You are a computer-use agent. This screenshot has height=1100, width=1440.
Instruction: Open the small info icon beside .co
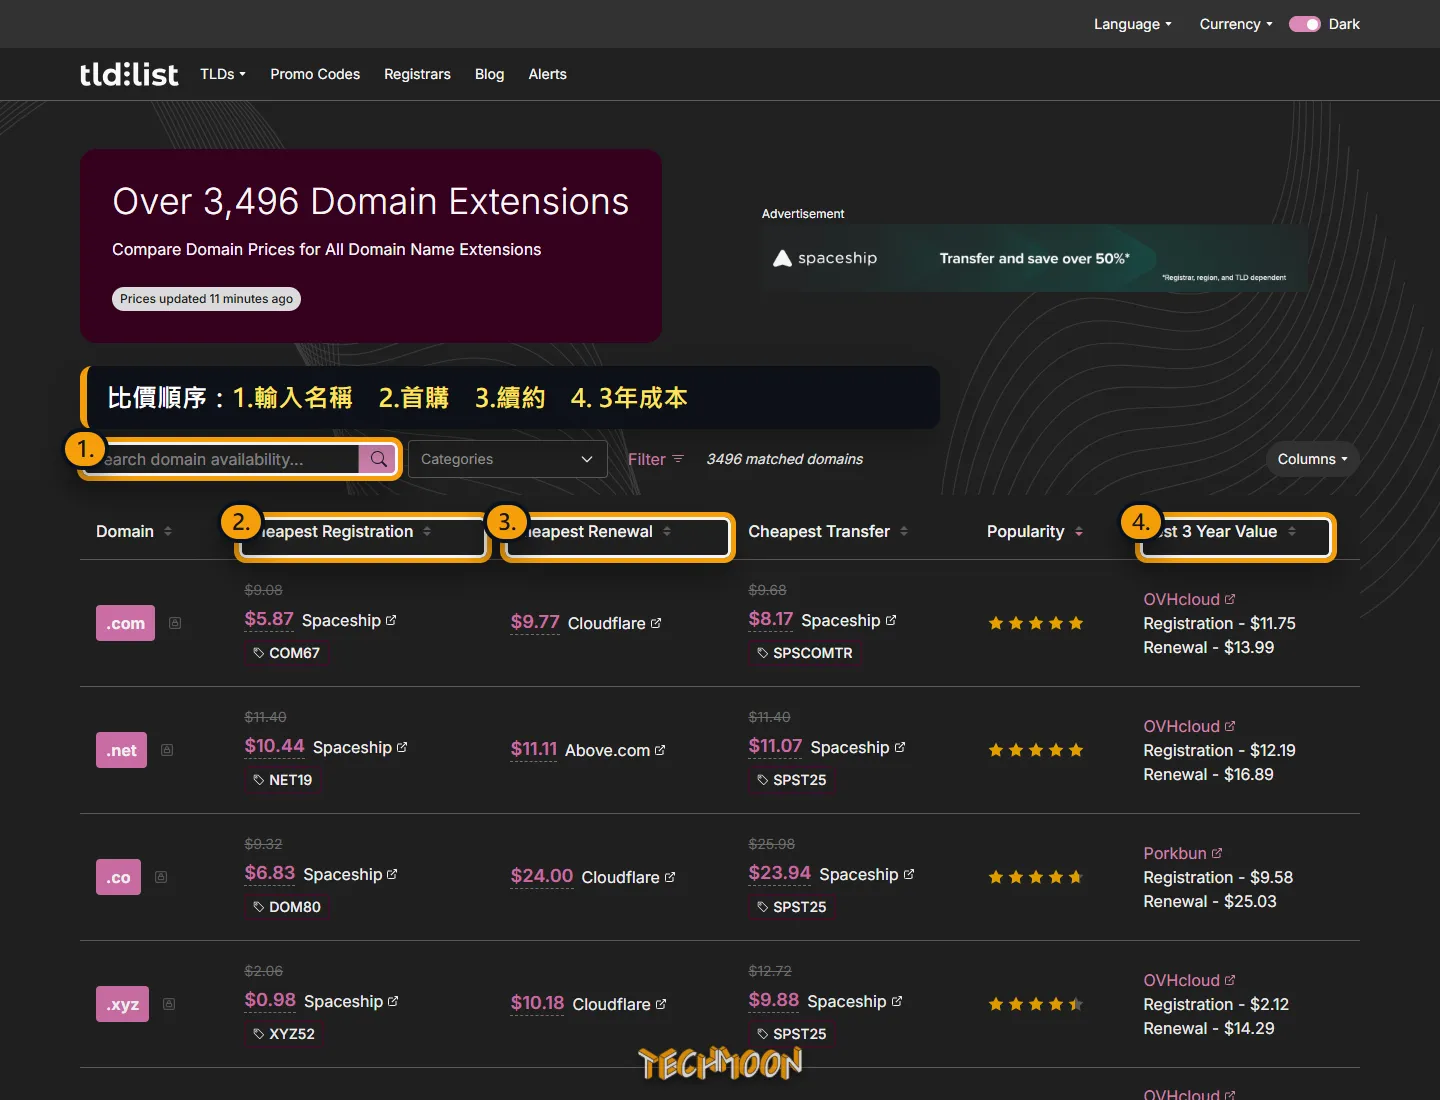[161, 877]
